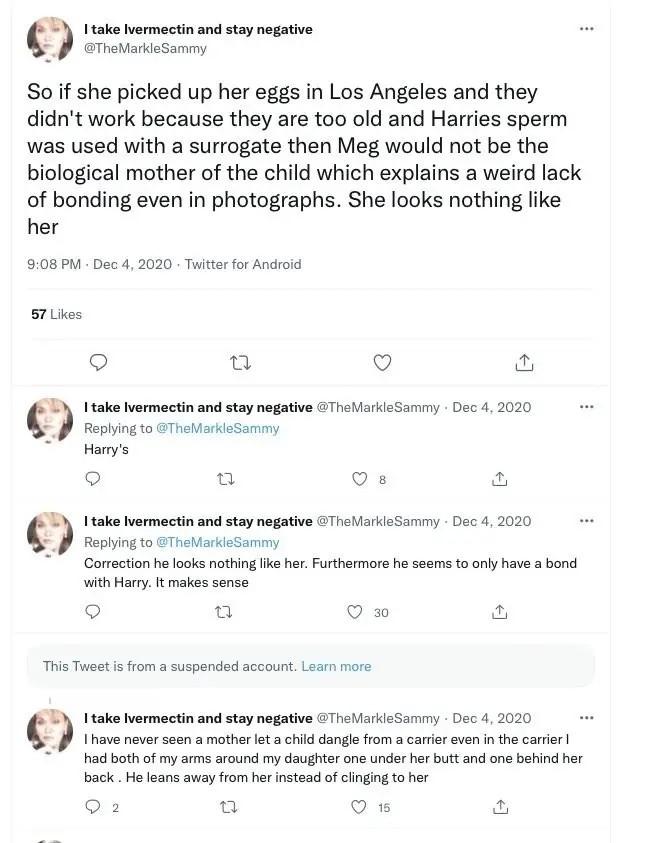The height and width of the screenshot is (843, 647).
Task: Click the "Twitter for Android" source label
Action: click(243, 264)
